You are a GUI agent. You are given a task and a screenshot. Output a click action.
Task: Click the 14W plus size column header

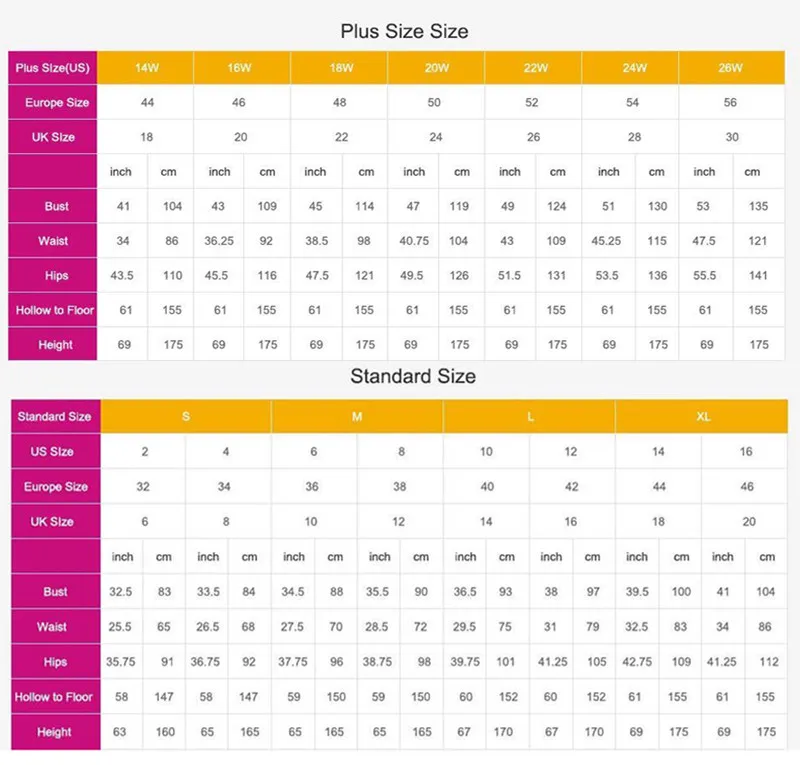click(x=147, y=68)
